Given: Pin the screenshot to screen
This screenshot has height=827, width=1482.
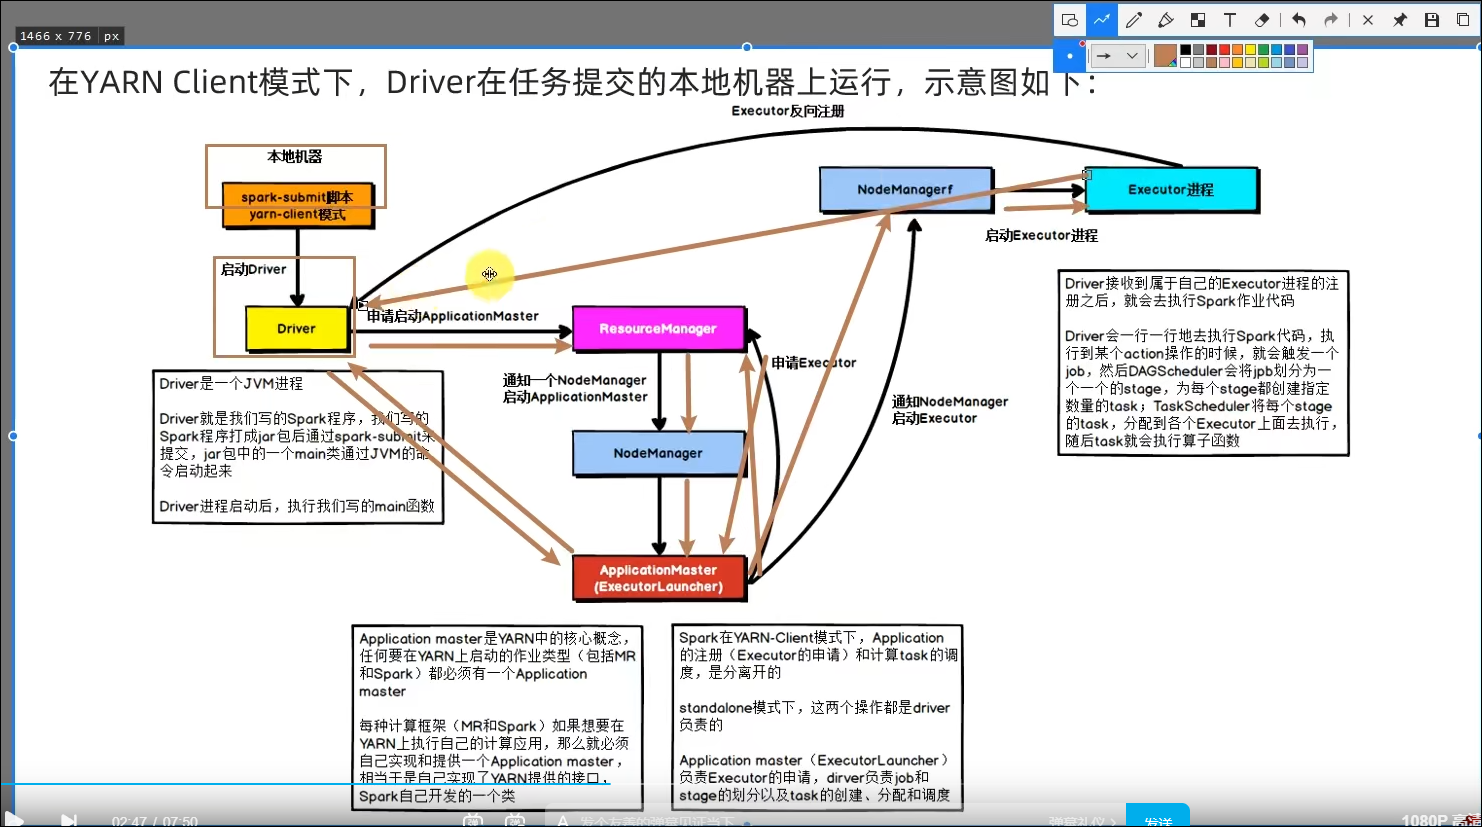Looking at the screenshot, I should [x=1400, y=20].
